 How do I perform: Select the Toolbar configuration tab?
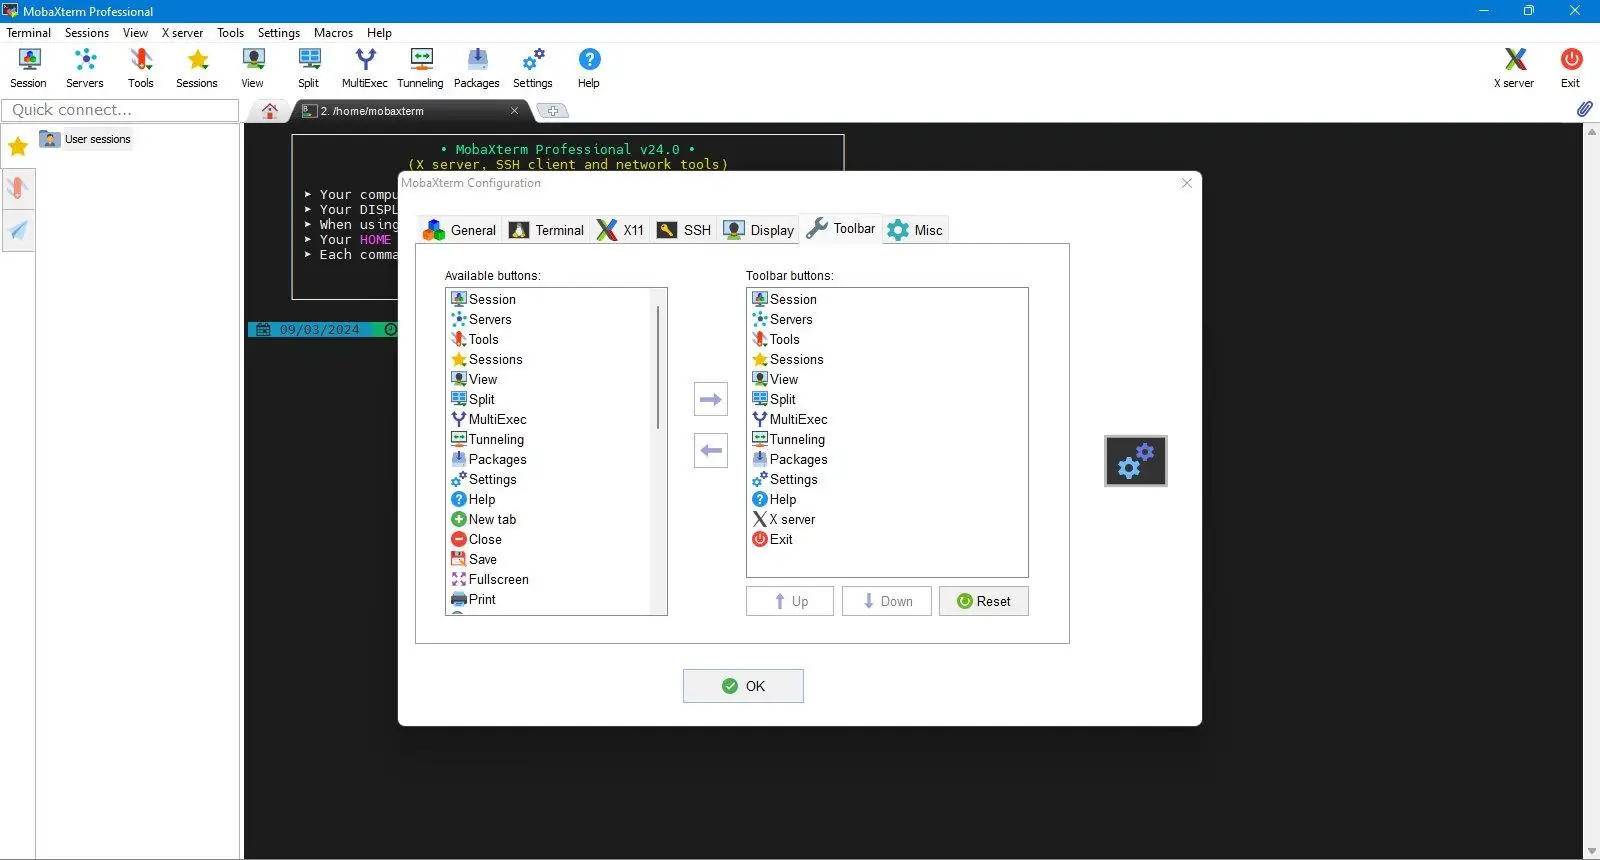841,229
